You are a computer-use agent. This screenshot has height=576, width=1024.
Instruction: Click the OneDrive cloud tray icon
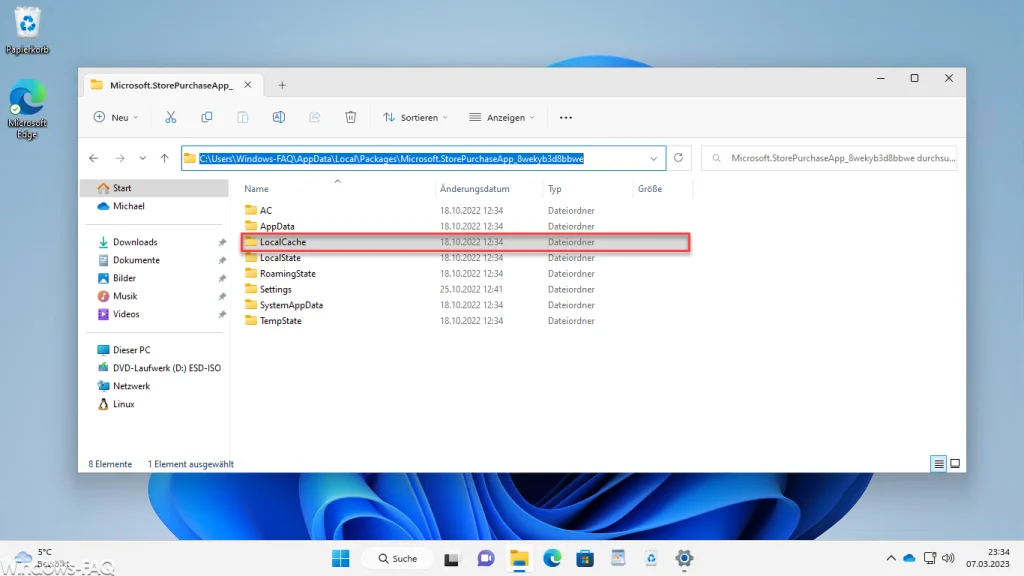point(909,558)
